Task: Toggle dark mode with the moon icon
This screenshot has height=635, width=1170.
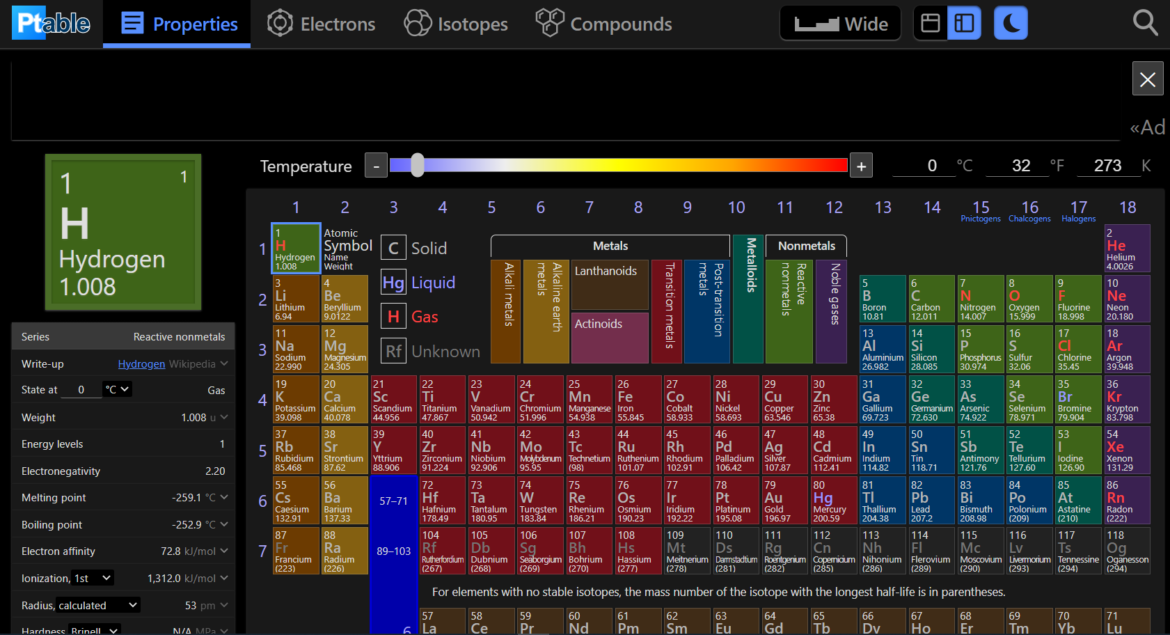Action: tap(1010, 21)
